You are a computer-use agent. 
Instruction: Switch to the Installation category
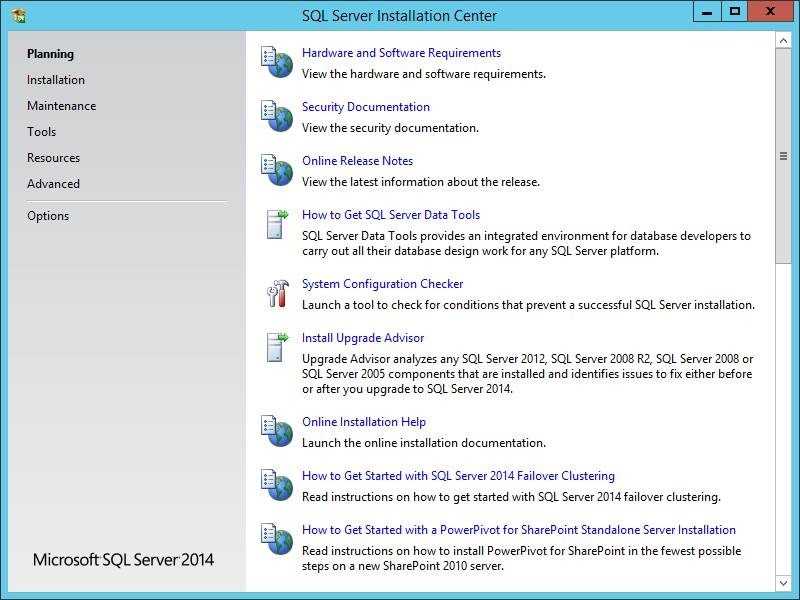point(56,80)
